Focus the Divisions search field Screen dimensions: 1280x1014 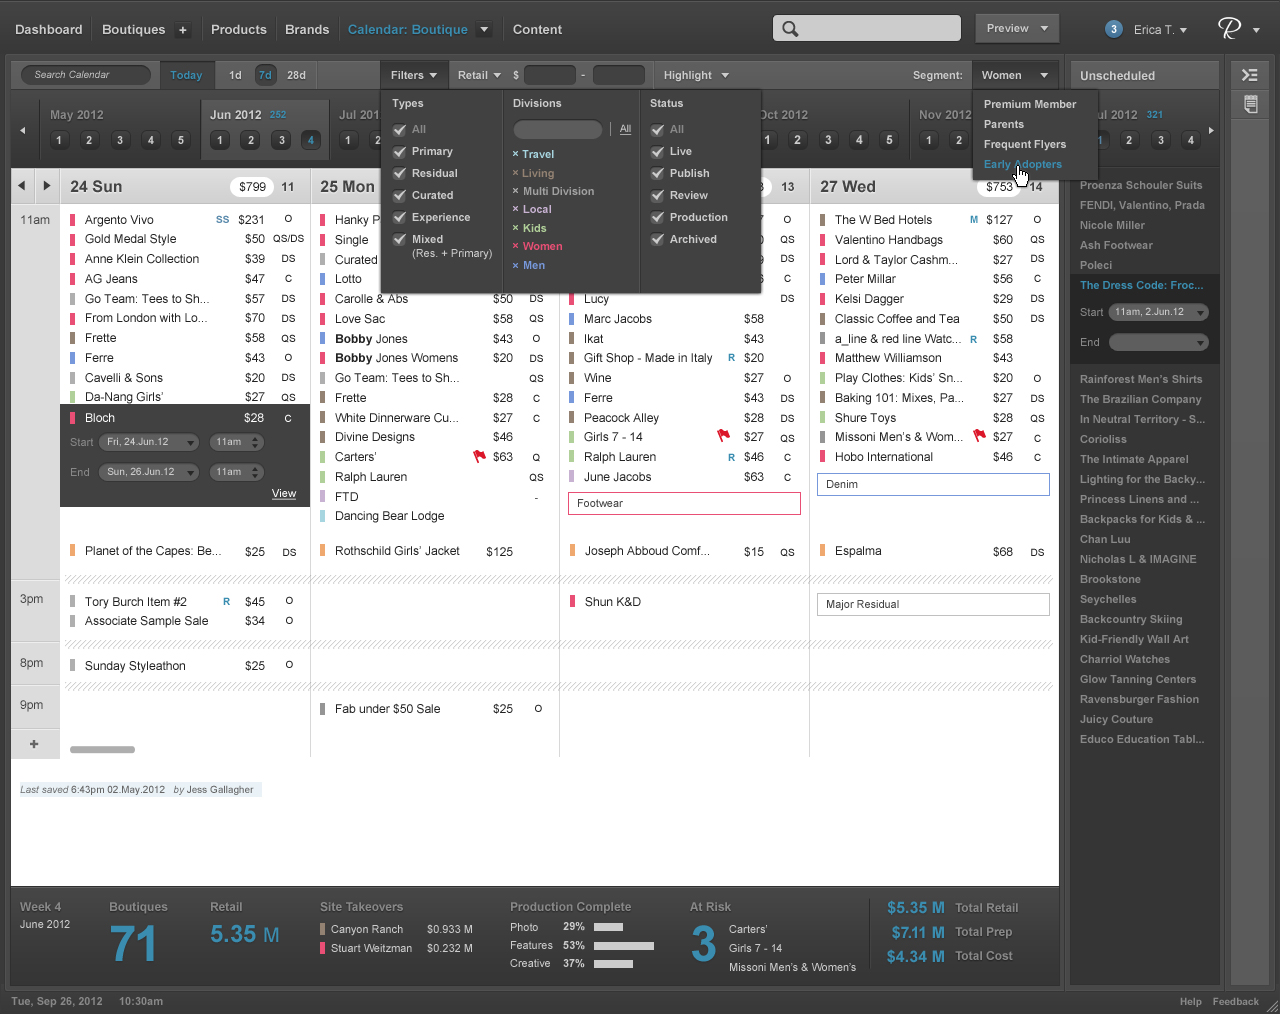coord(558,129)
